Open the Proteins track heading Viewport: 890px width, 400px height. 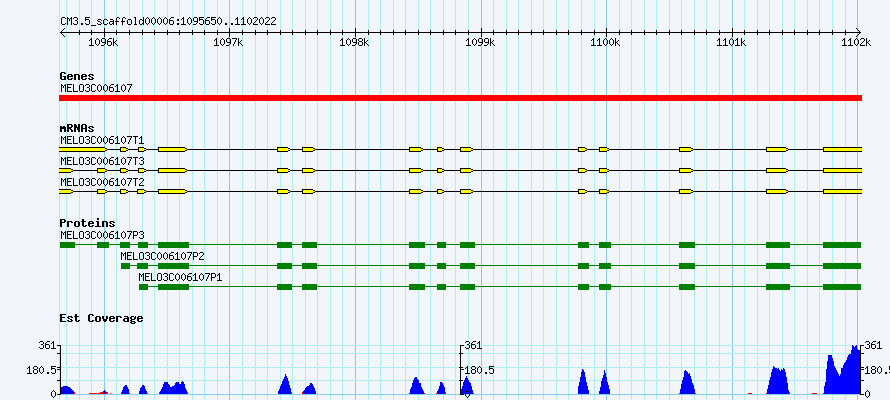(87, 224)
